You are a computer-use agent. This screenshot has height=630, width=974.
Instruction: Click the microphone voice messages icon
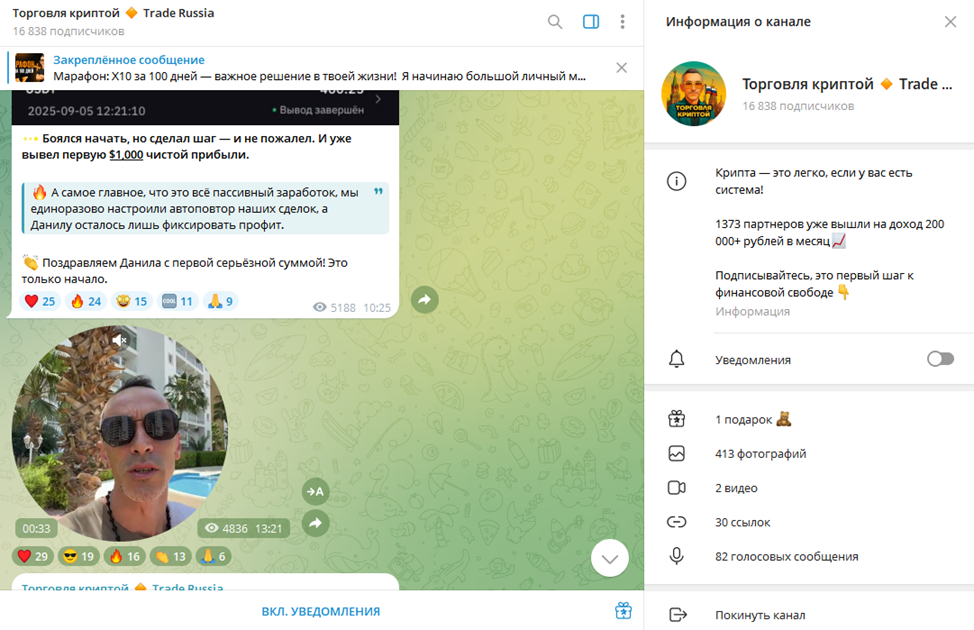click(x=676, y=556)
